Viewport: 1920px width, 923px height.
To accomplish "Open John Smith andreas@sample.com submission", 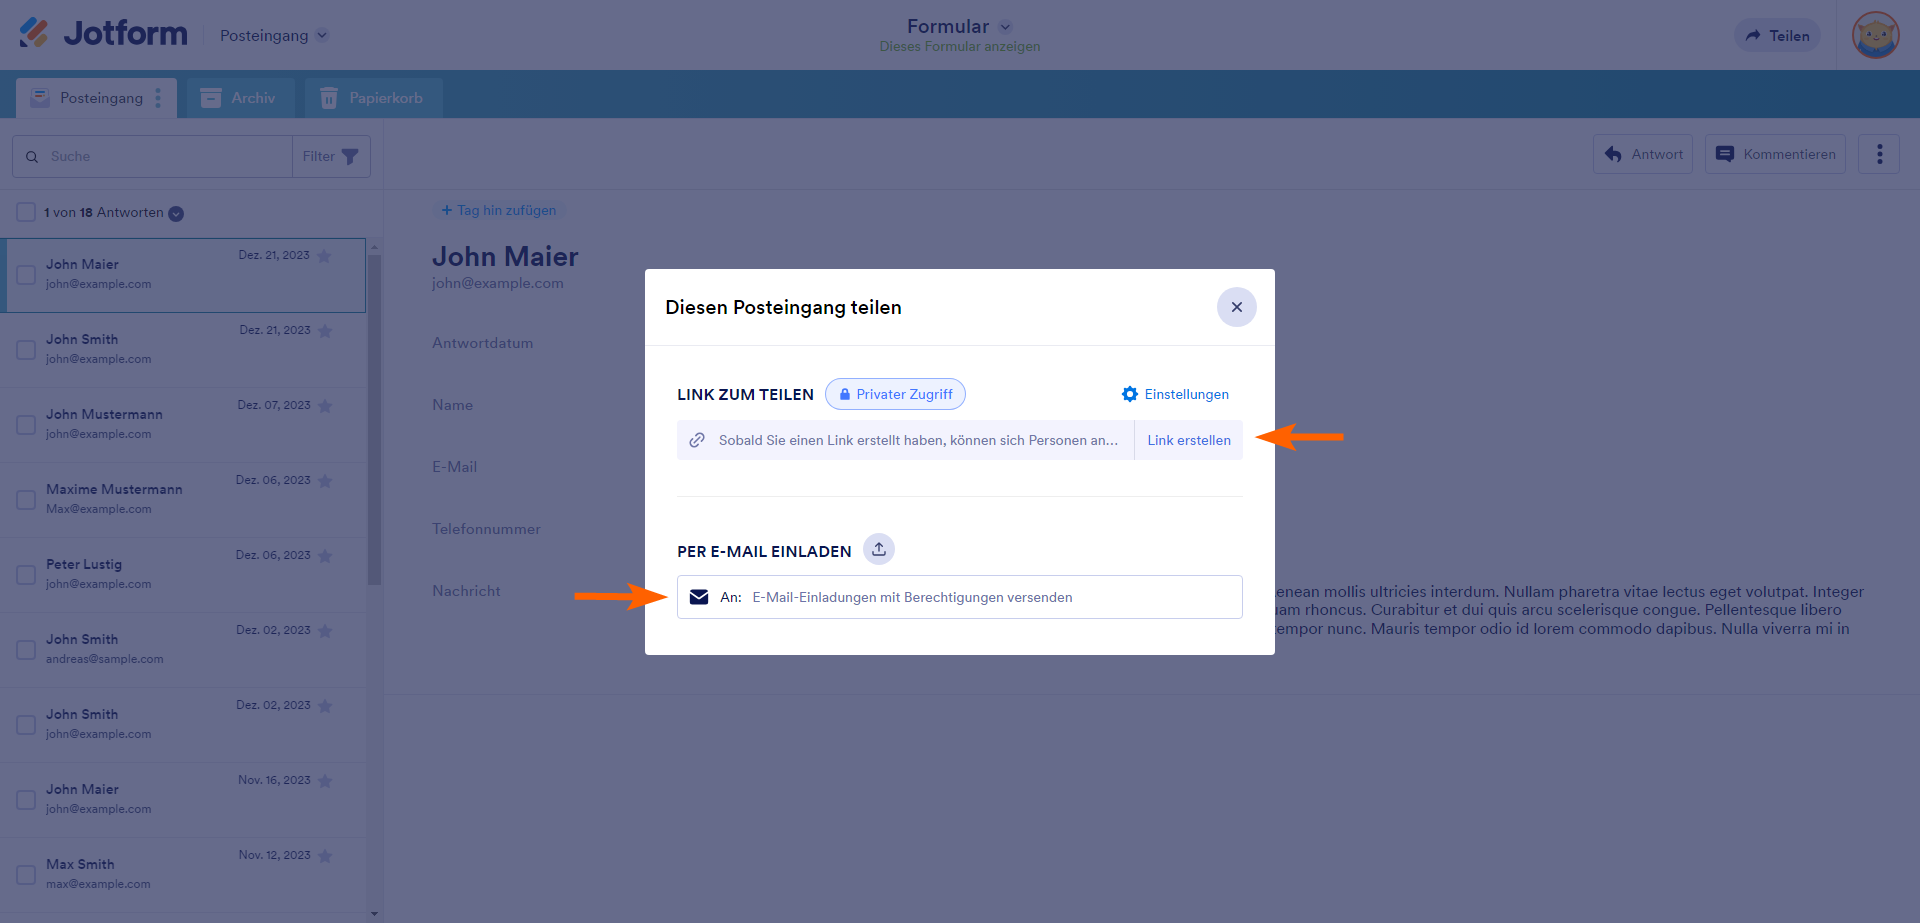I will [x=183, y=650].
